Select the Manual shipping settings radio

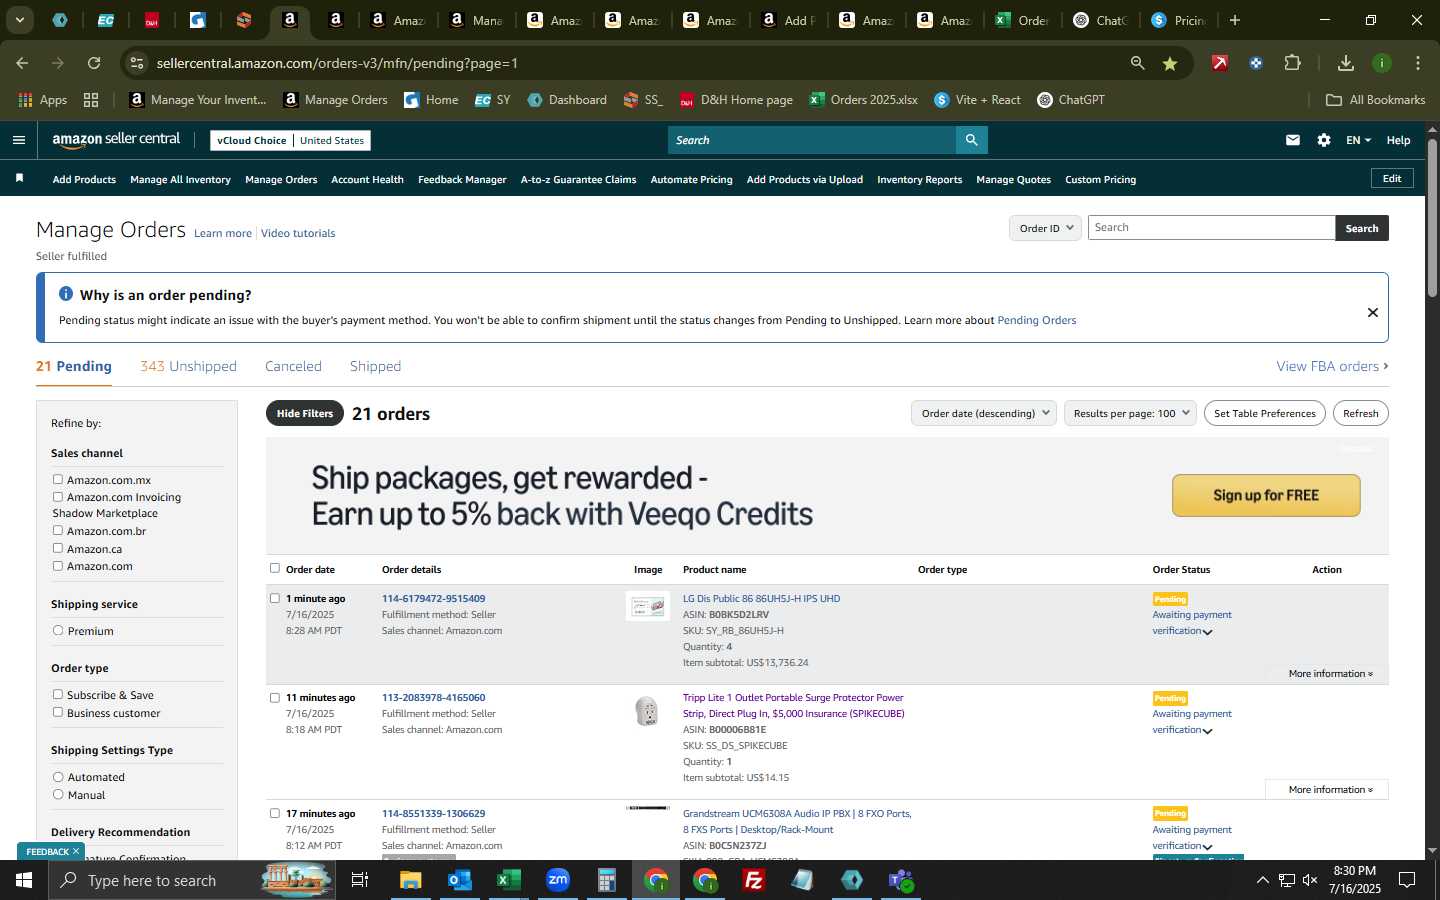58,794
